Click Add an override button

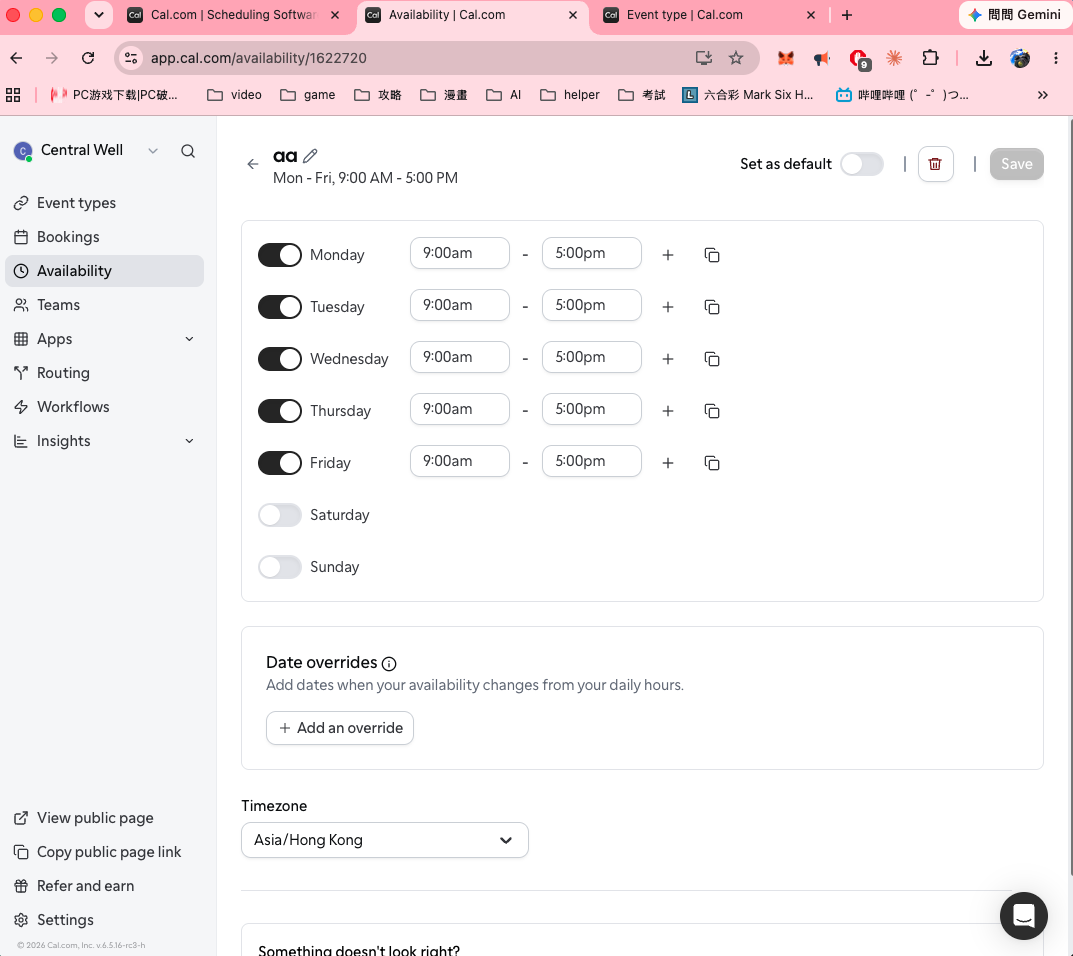pos(340,728)
